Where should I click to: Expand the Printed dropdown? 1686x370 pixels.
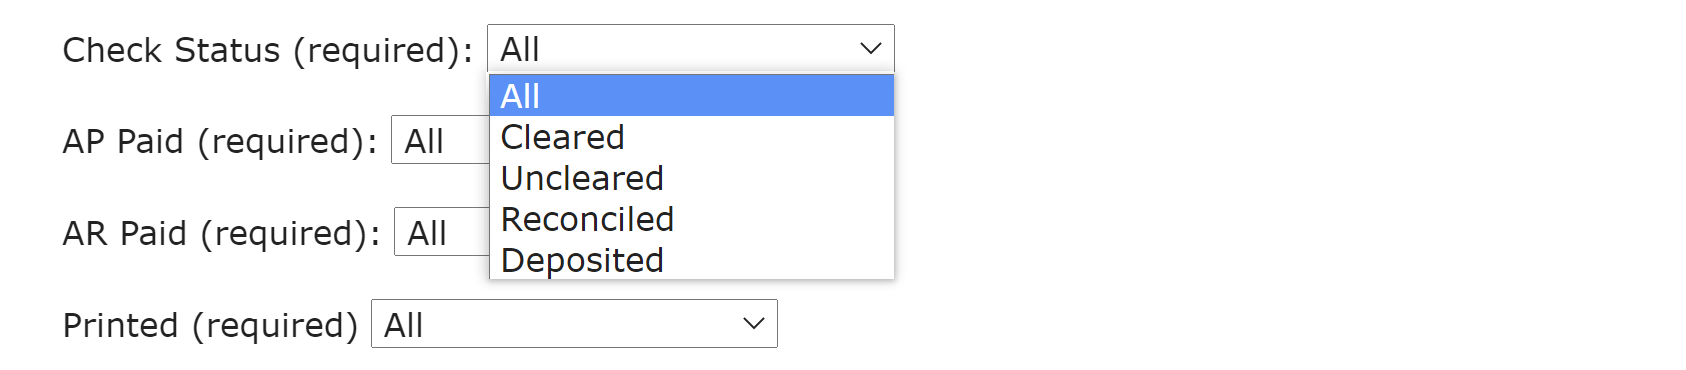click(574, 324)
